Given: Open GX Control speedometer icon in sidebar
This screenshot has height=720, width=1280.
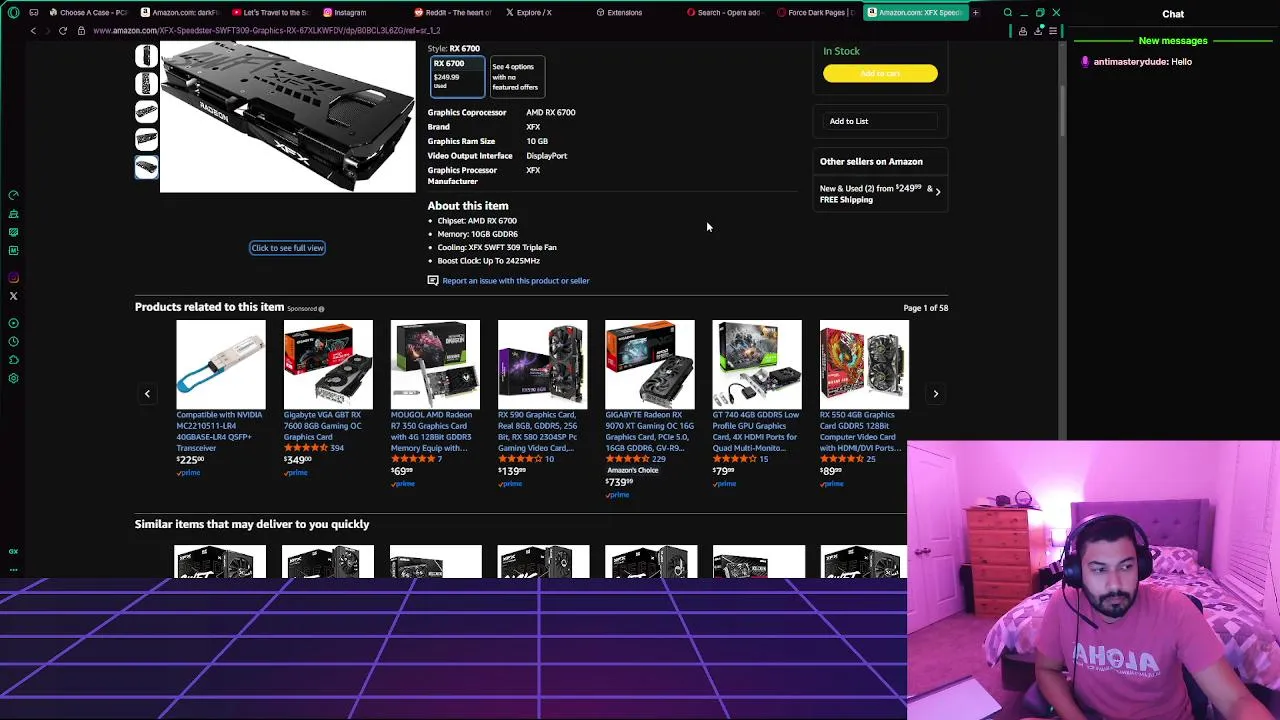Looking at the screenshot, I should 13,195.
